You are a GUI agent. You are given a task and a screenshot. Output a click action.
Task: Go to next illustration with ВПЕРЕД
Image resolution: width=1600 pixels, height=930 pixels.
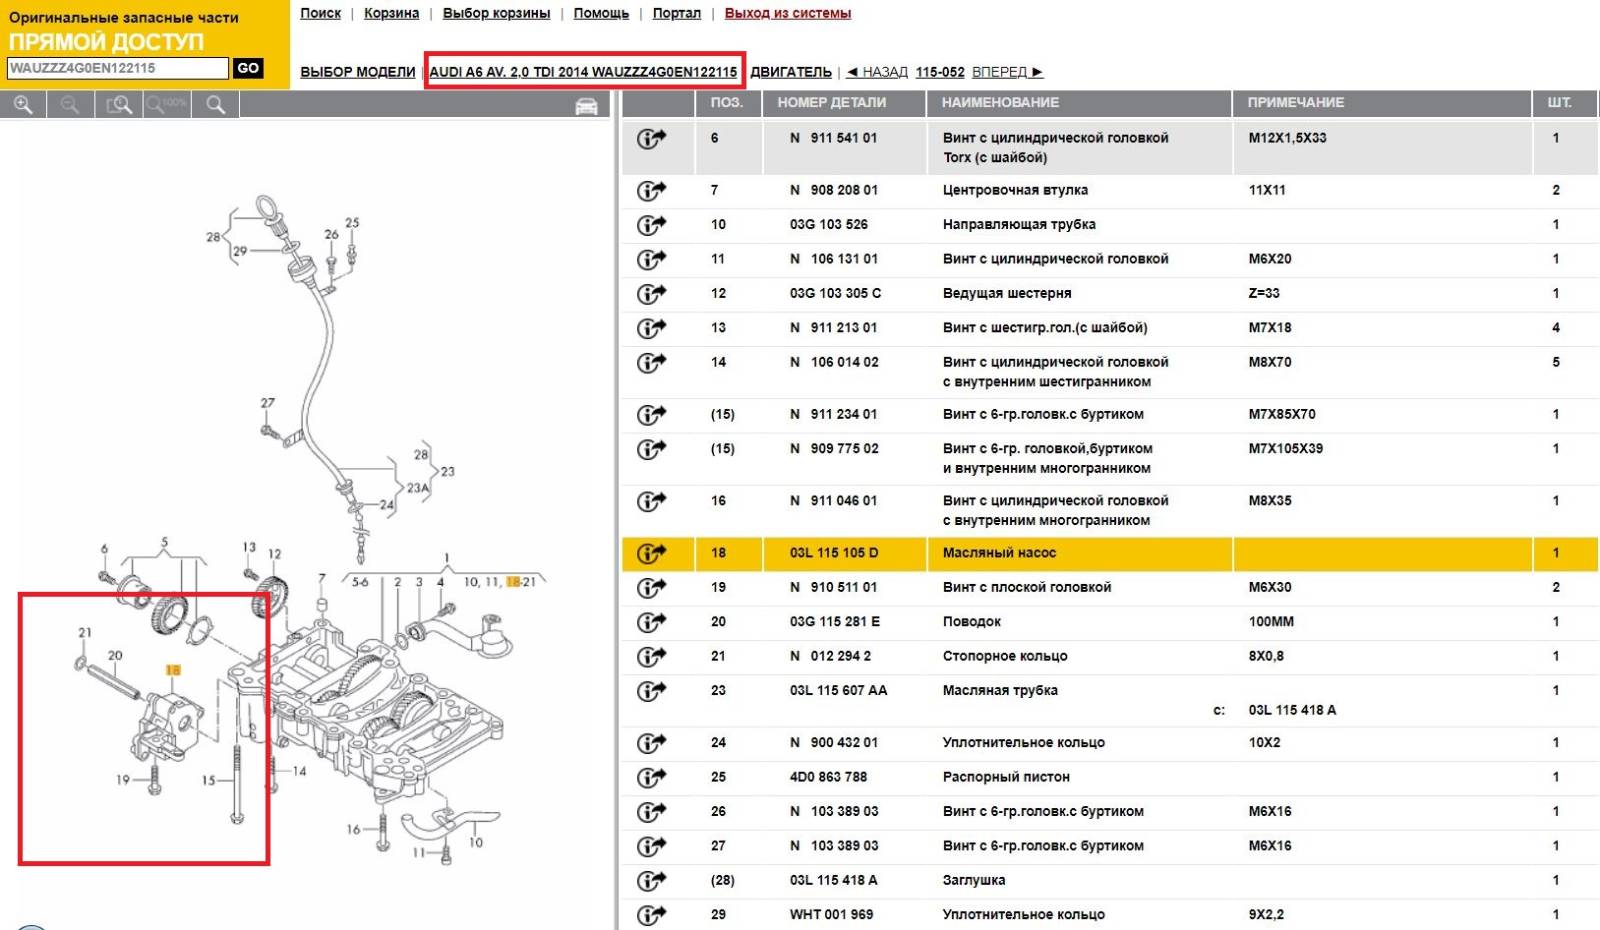[x=1008, y=72]
